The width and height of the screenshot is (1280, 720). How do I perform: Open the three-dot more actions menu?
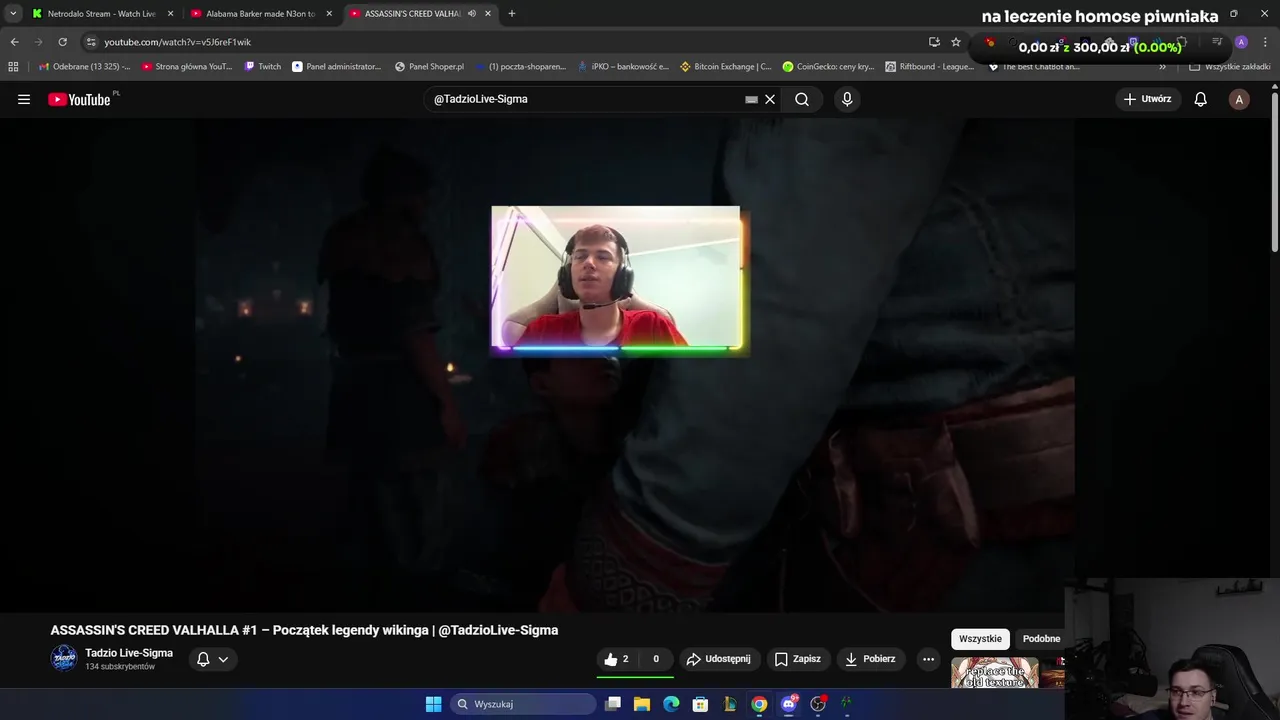[x=928, y=659]
